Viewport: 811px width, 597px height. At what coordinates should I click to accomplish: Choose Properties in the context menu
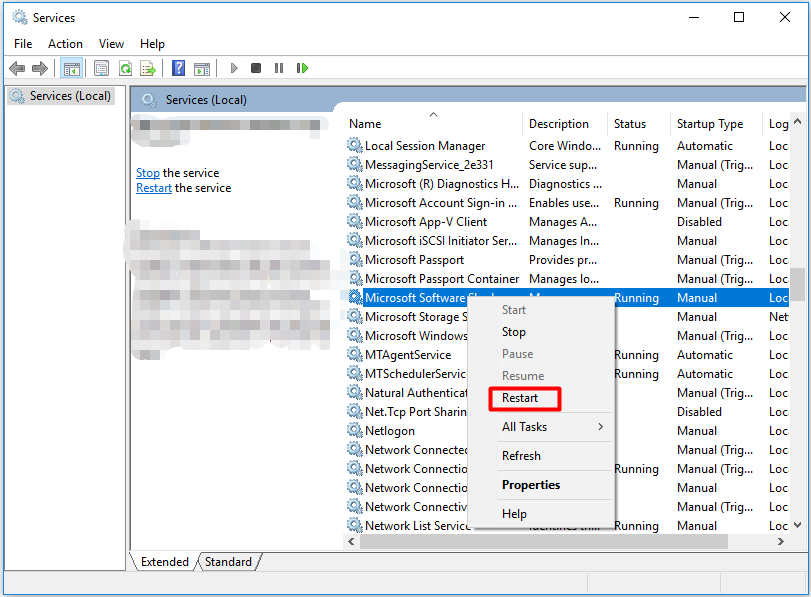tap(531, 485)
